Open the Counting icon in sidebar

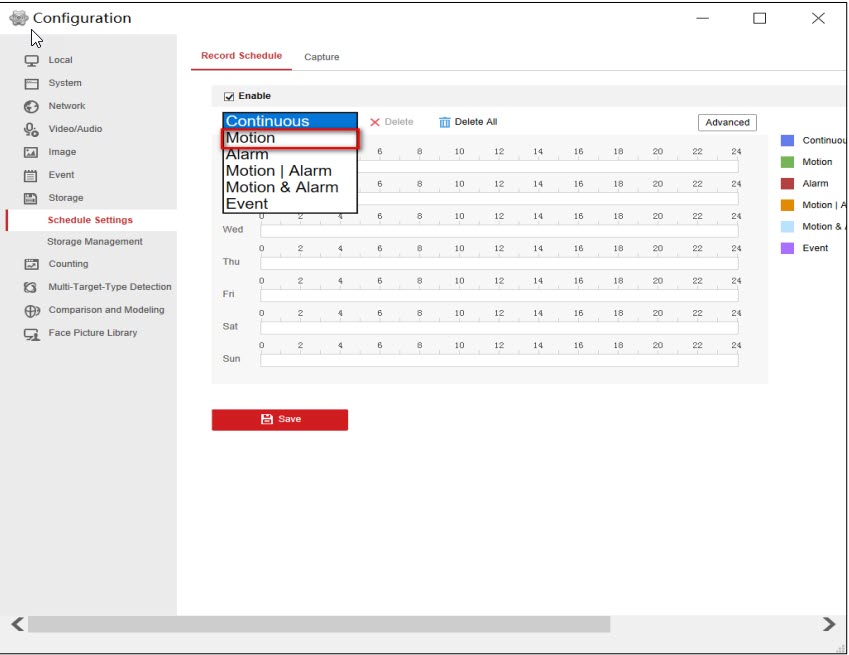pyautogui.click(x=31, y=265)
